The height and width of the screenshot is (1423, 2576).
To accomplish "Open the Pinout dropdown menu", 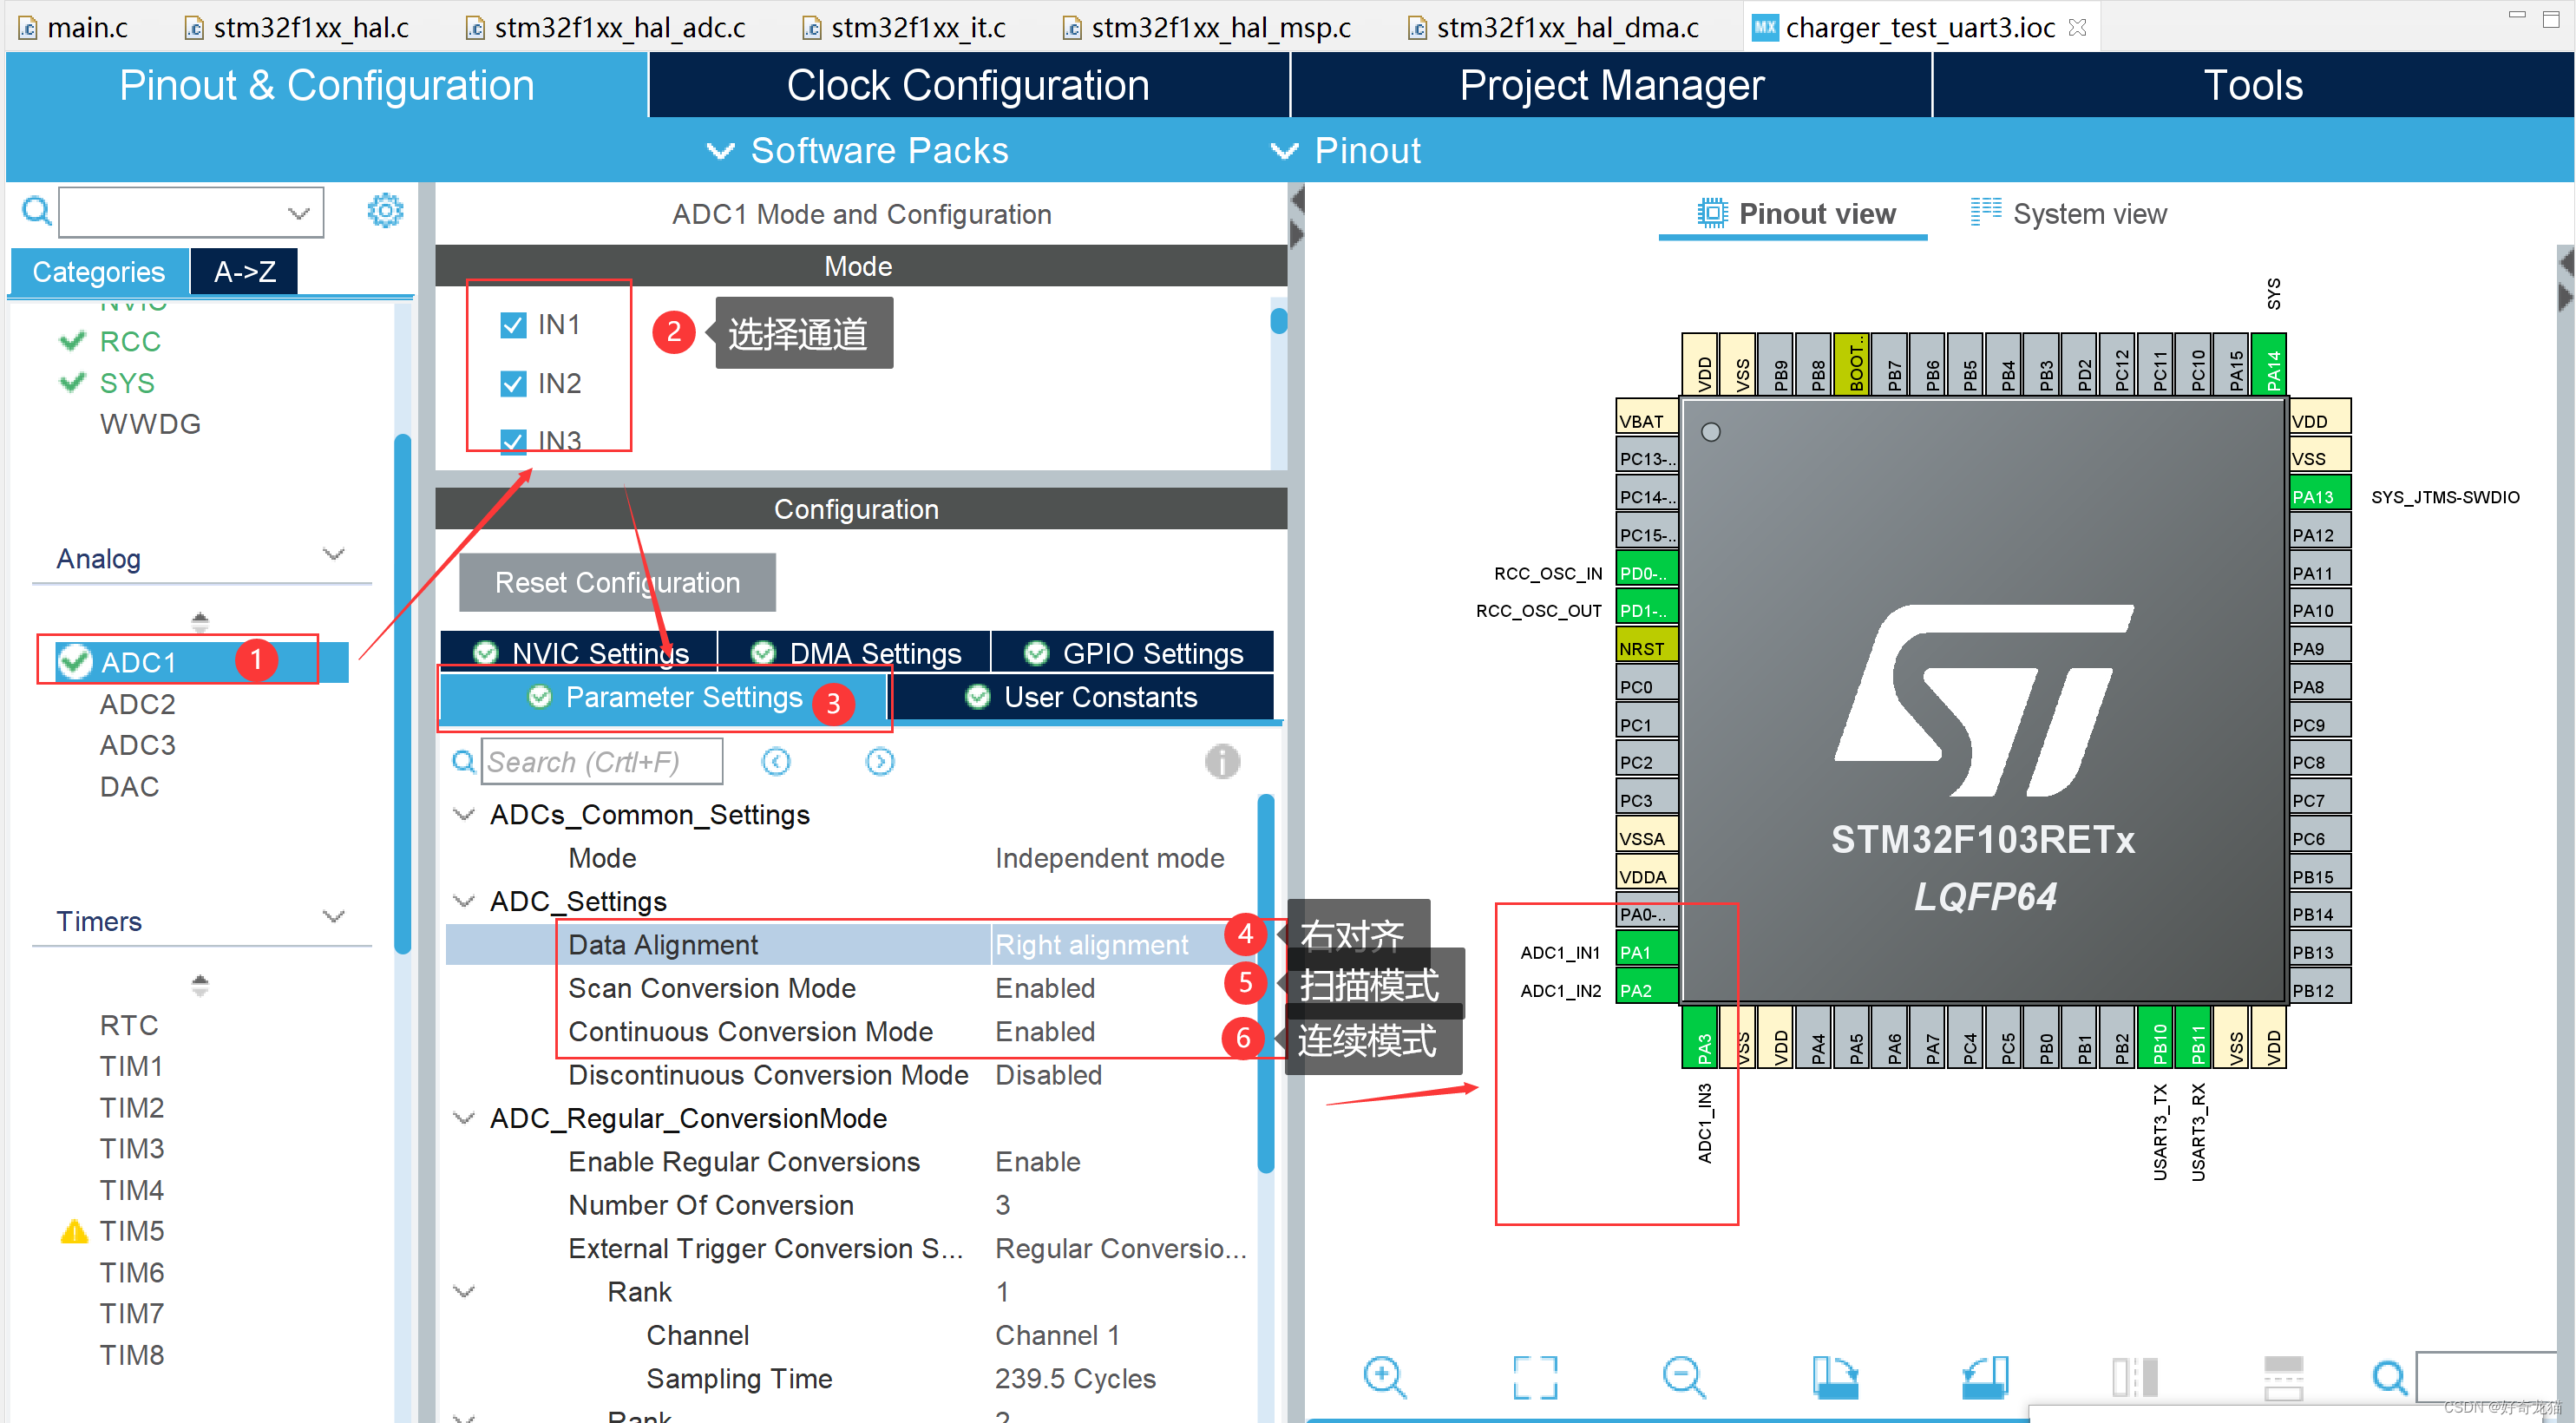I will click(x=1344, y=151).
